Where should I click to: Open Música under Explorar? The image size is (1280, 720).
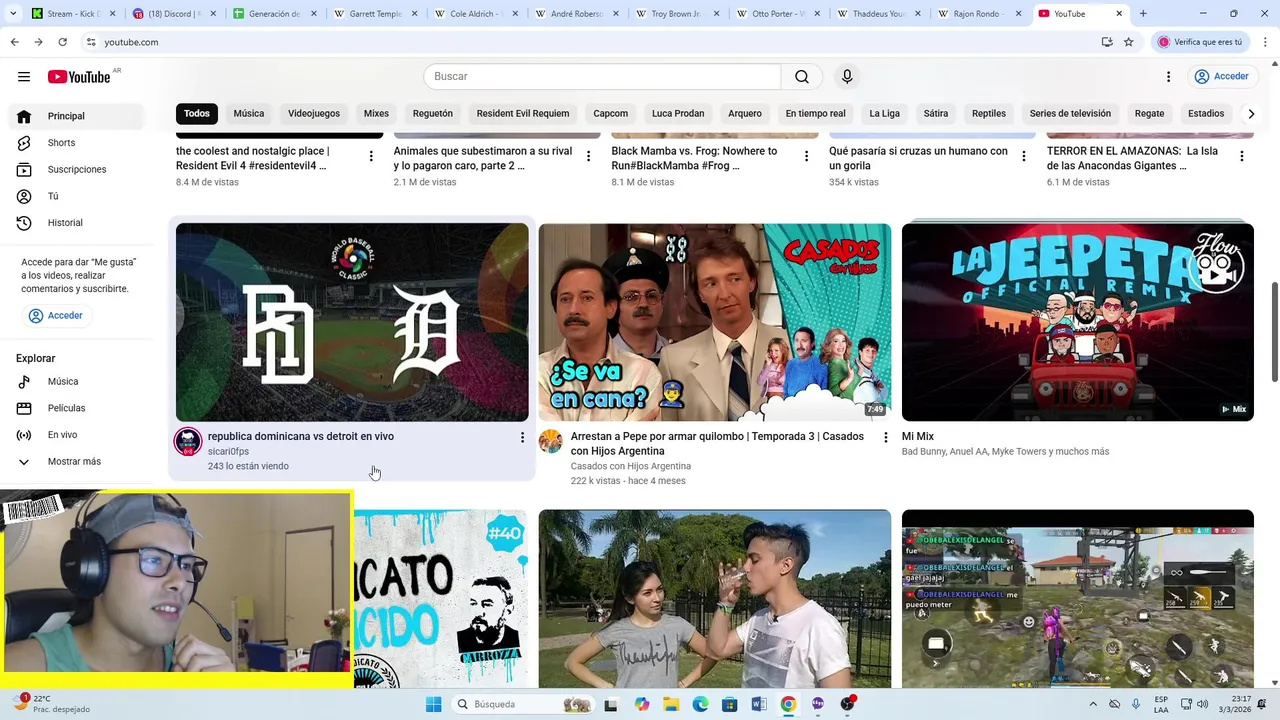point(78,382)
